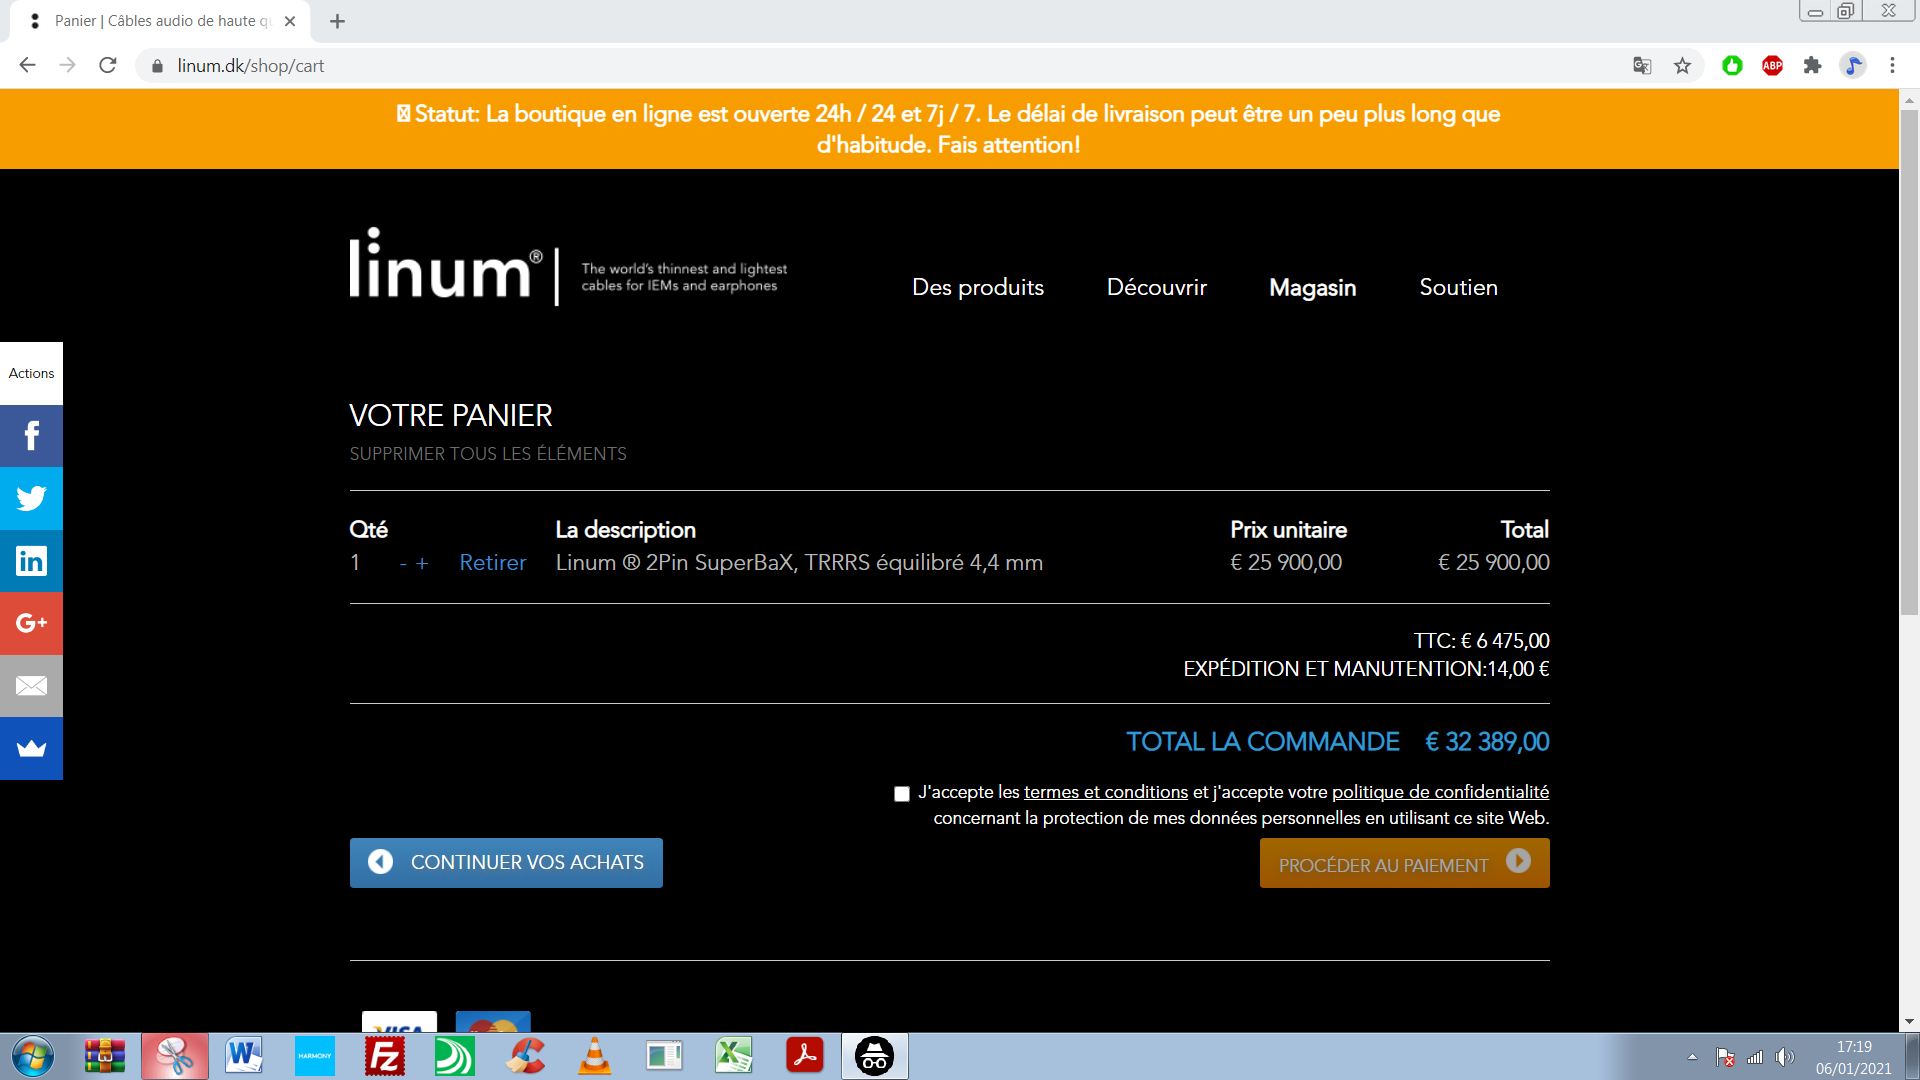Click the Twitter share icon
Viewport: 1920px width, 1080px height.
31,498
